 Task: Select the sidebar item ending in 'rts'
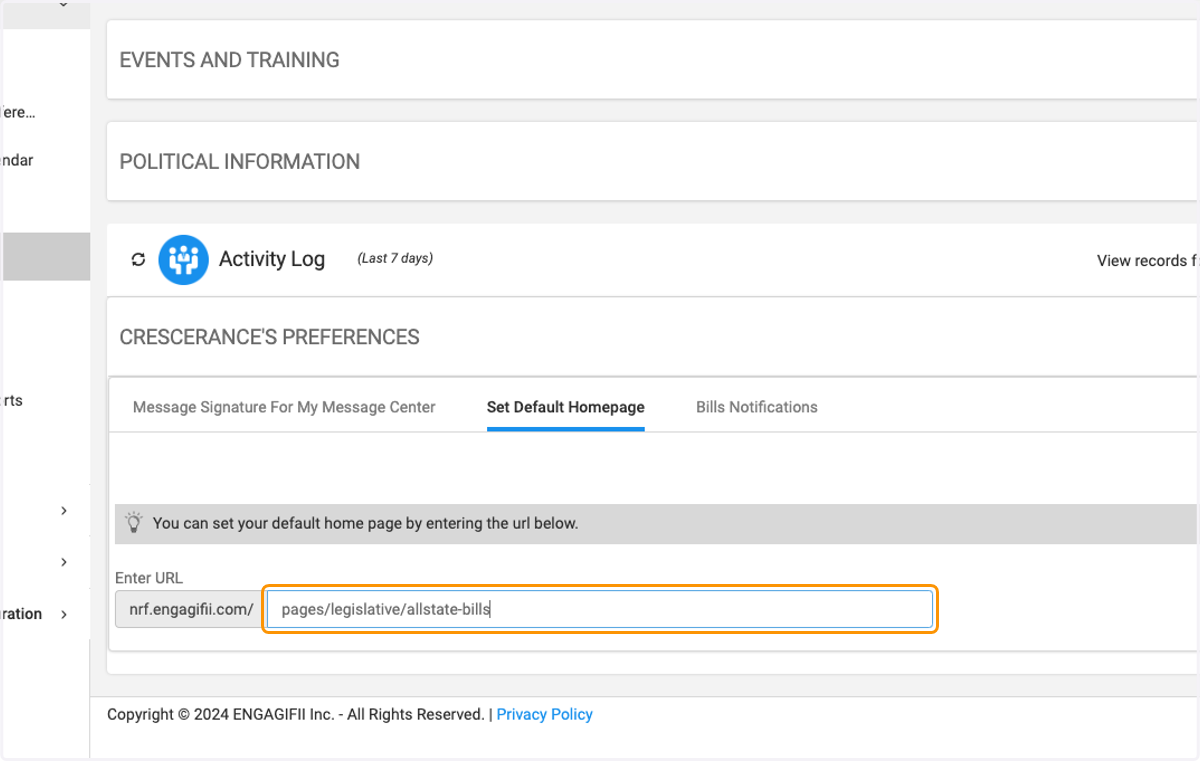12,400
